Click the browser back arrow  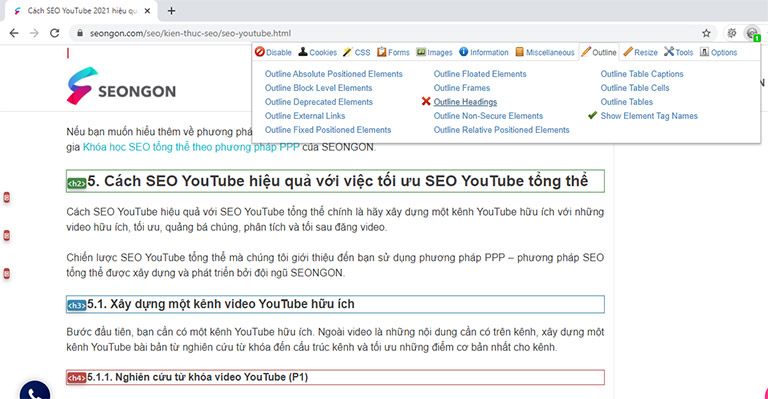coord(14,33)
